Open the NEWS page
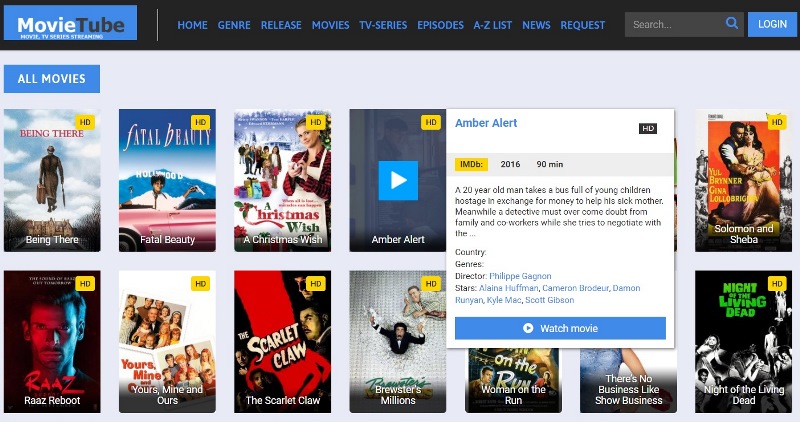Image resolution: width=800 pixels, height=422 pixels. point(536,25)
